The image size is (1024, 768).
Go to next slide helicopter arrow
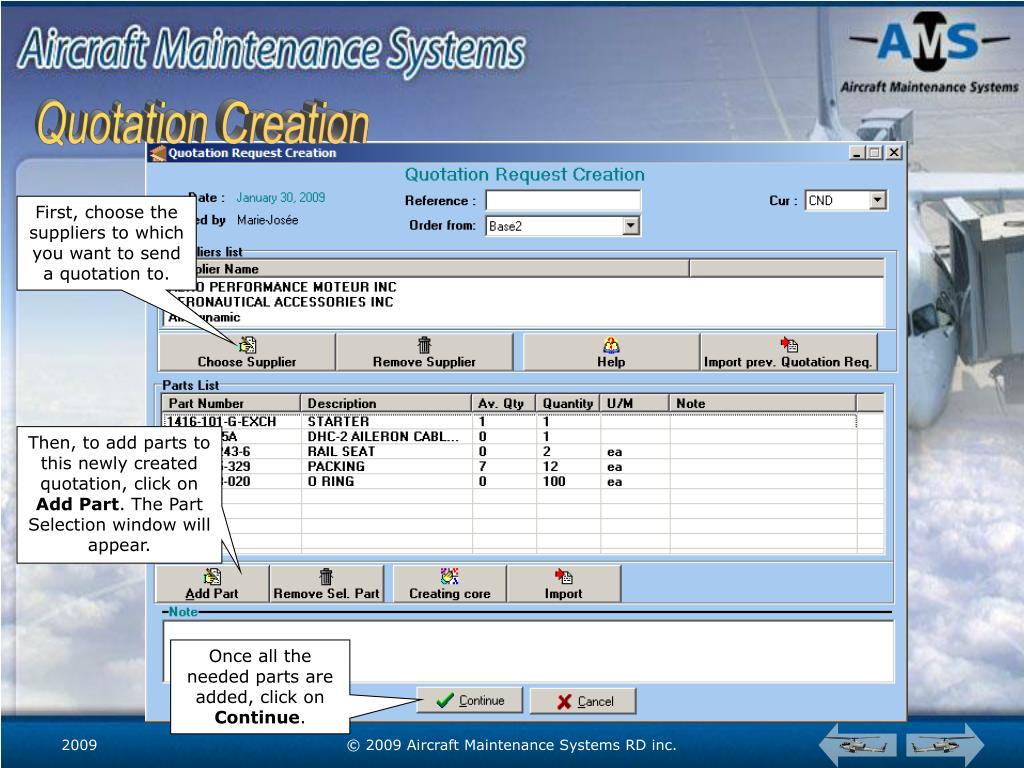(944, 744)
